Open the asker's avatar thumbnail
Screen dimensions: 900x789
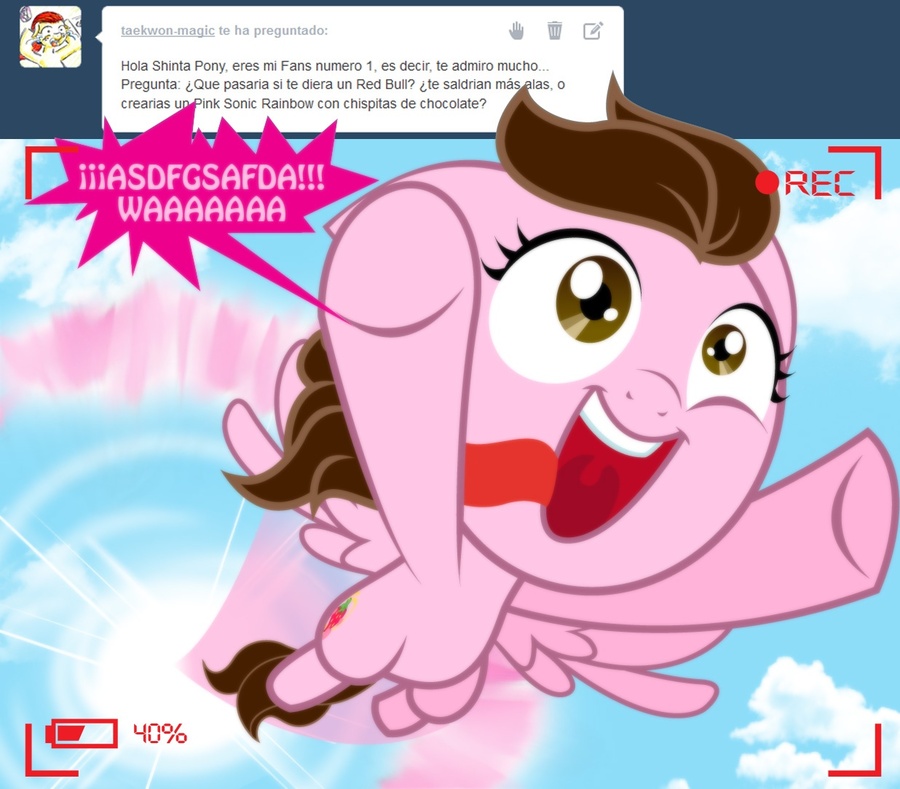pyautogui.click(x=51, y=37)
